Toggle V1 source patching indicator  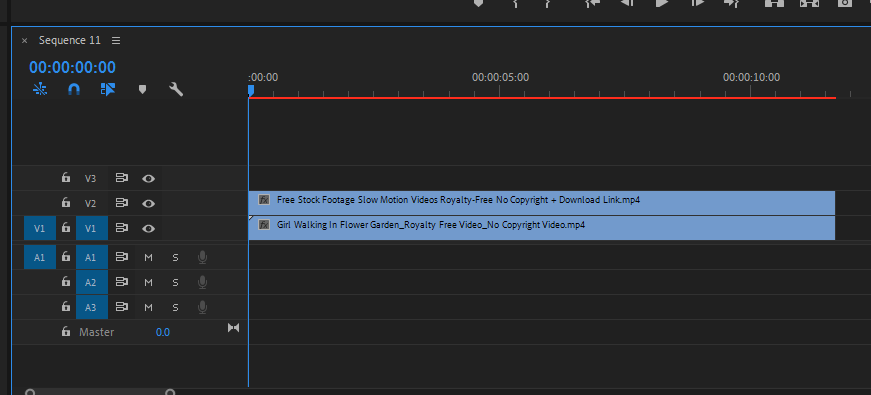click(x=39, y=228)
